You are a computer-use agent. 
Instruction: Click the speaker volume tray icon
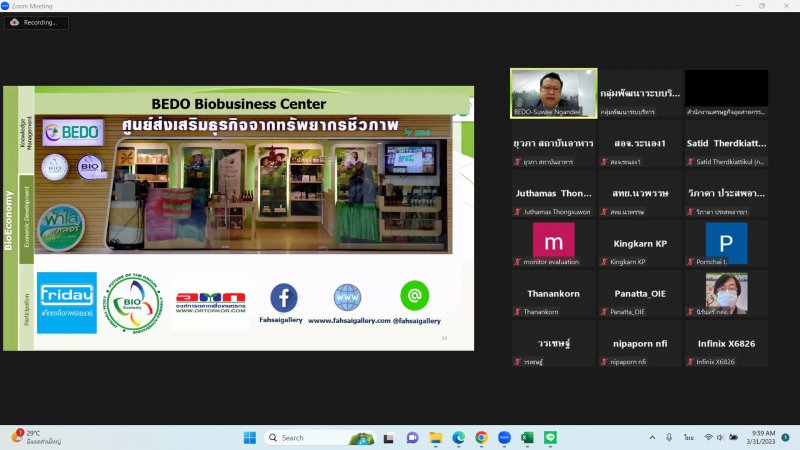pyautogui.click(x=720, y=438)
